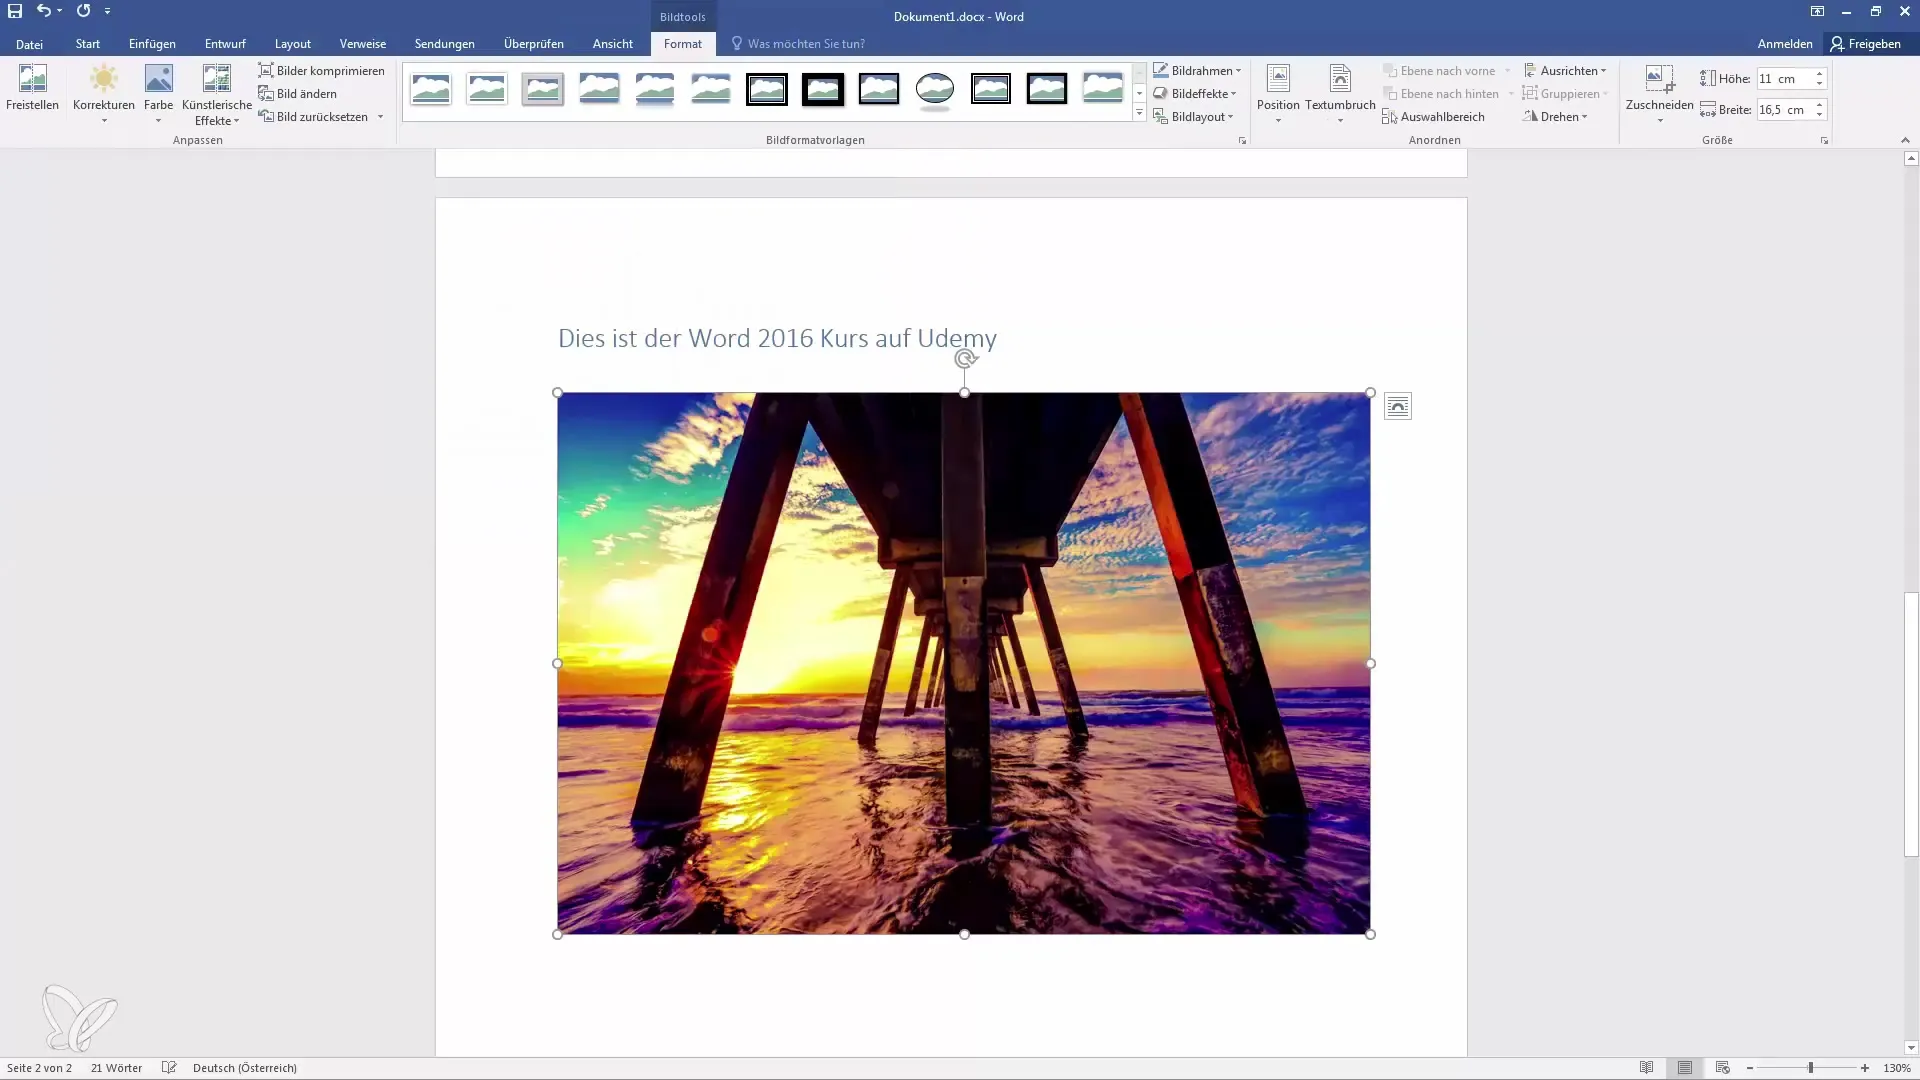Click the vertical scrollbar thumb
Screen dimensions: 1920x1080
tap(1911, 725)
